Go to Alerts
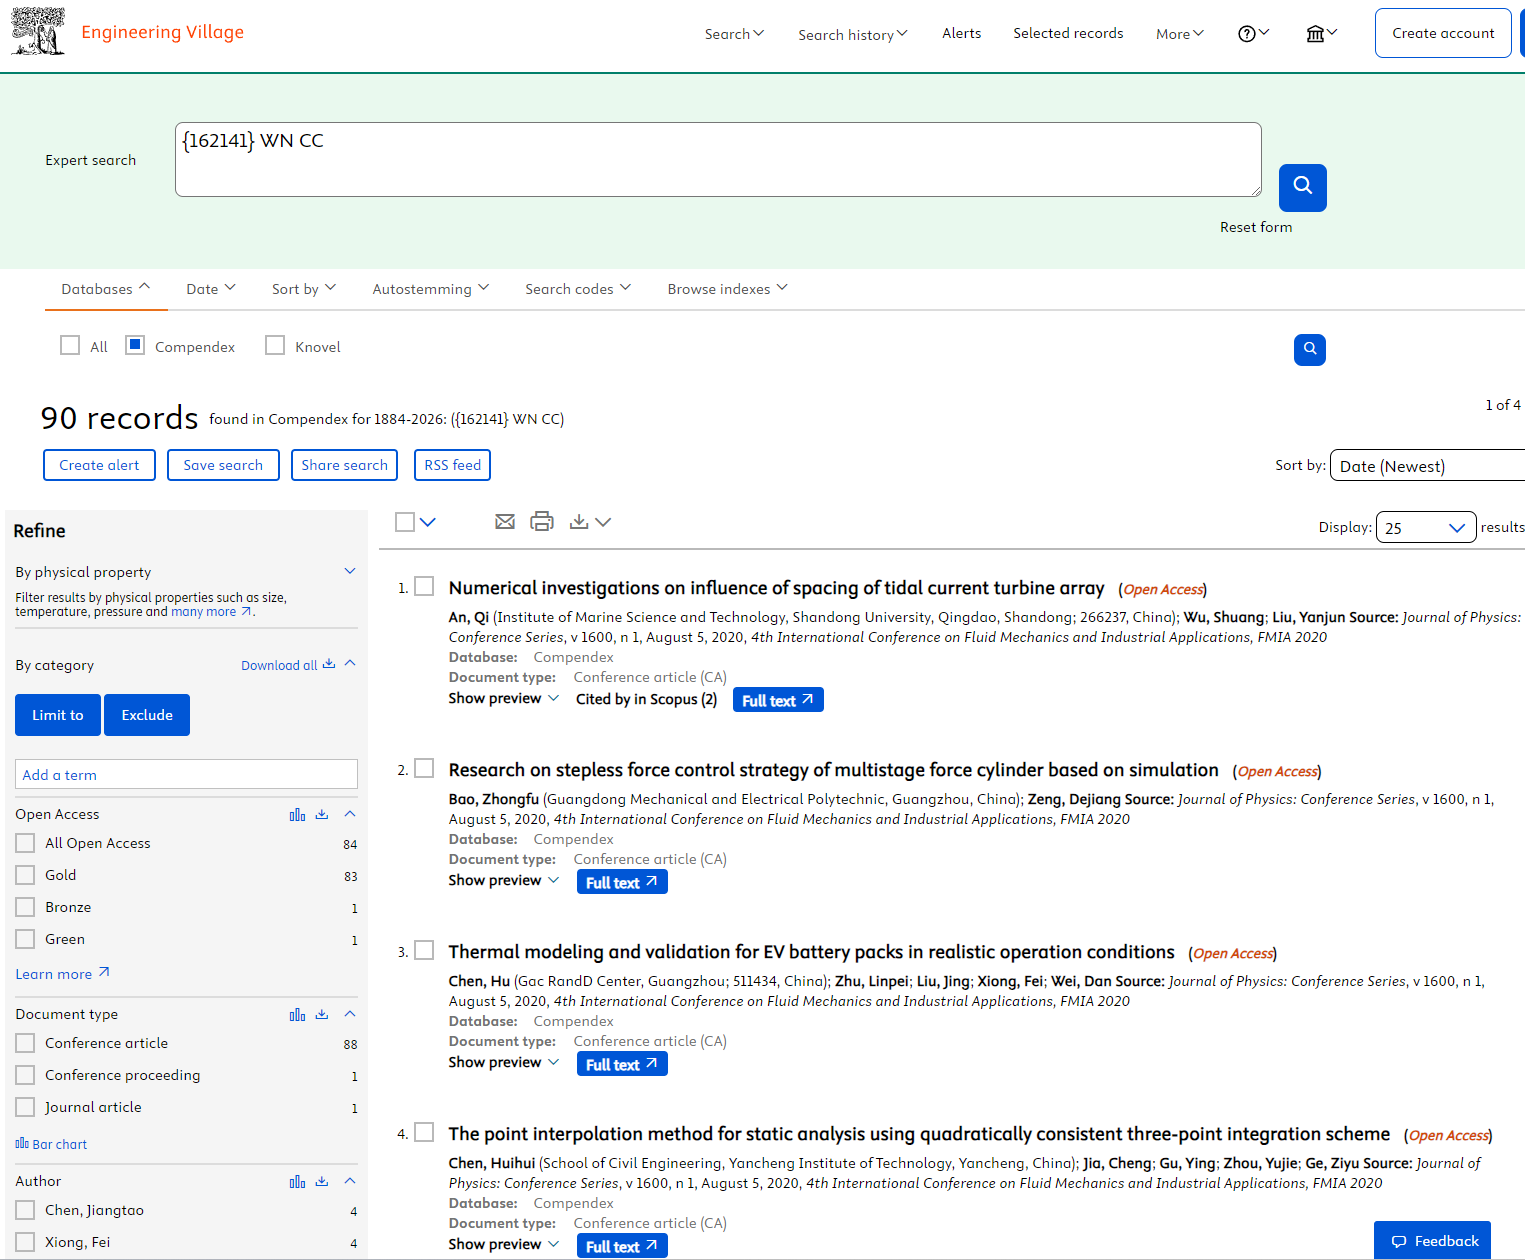Viewport: 1525px width, 1260px height. [962, 33]
